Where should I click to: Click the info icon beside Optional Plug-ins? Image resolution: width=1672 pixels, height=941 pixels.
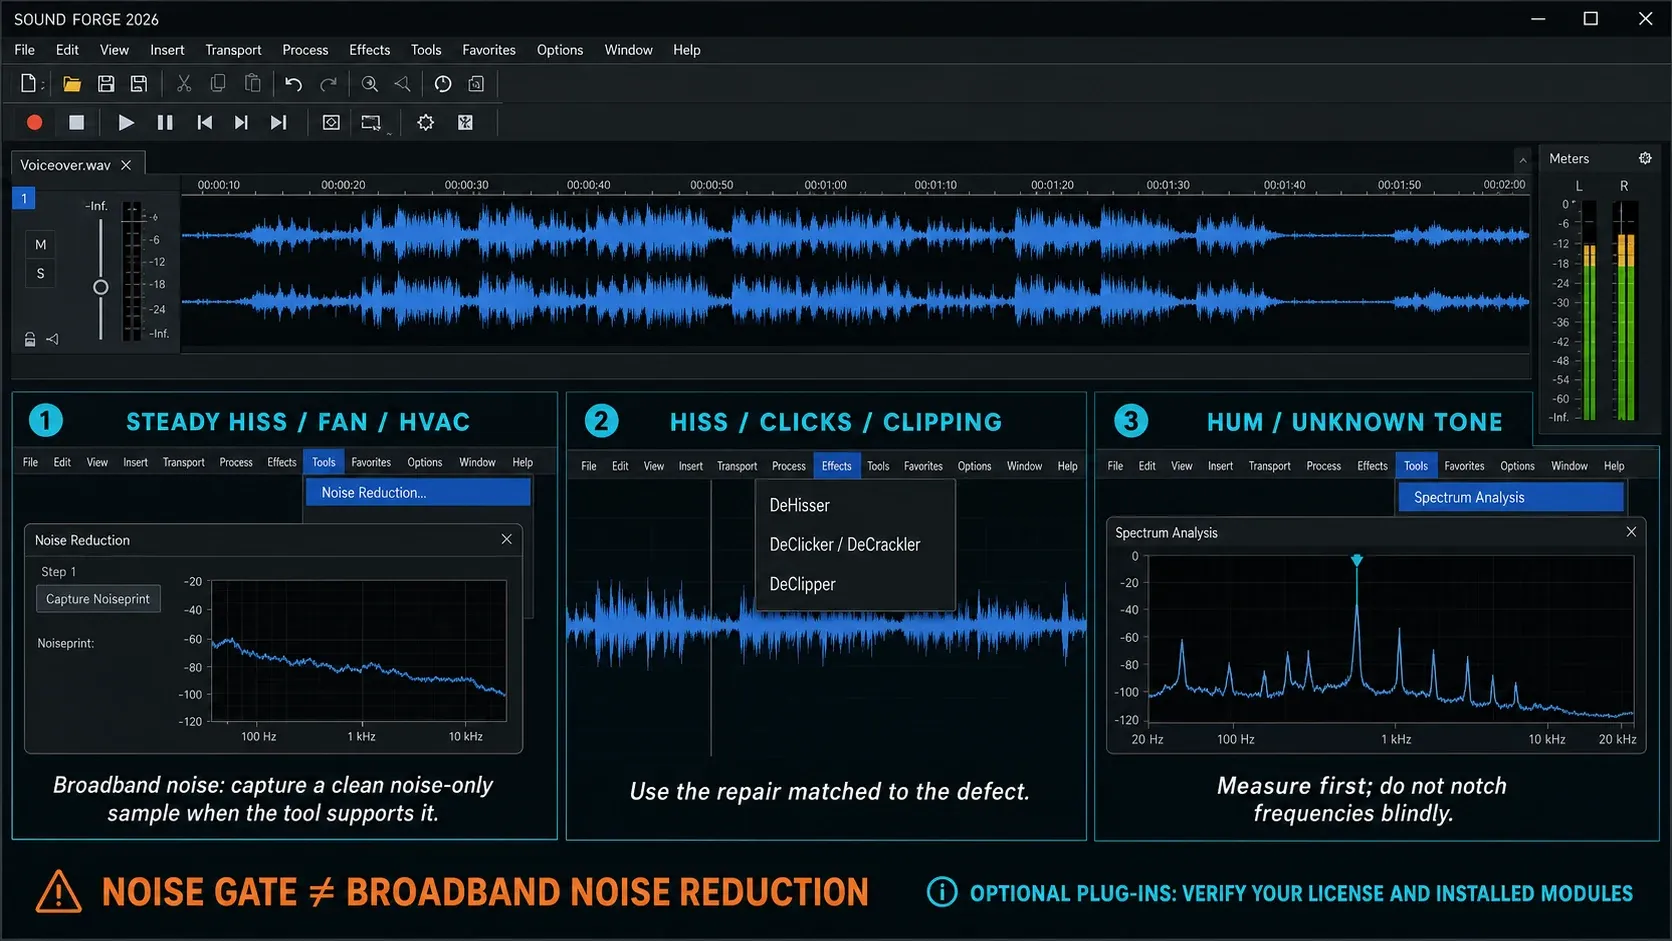point(942,892)
